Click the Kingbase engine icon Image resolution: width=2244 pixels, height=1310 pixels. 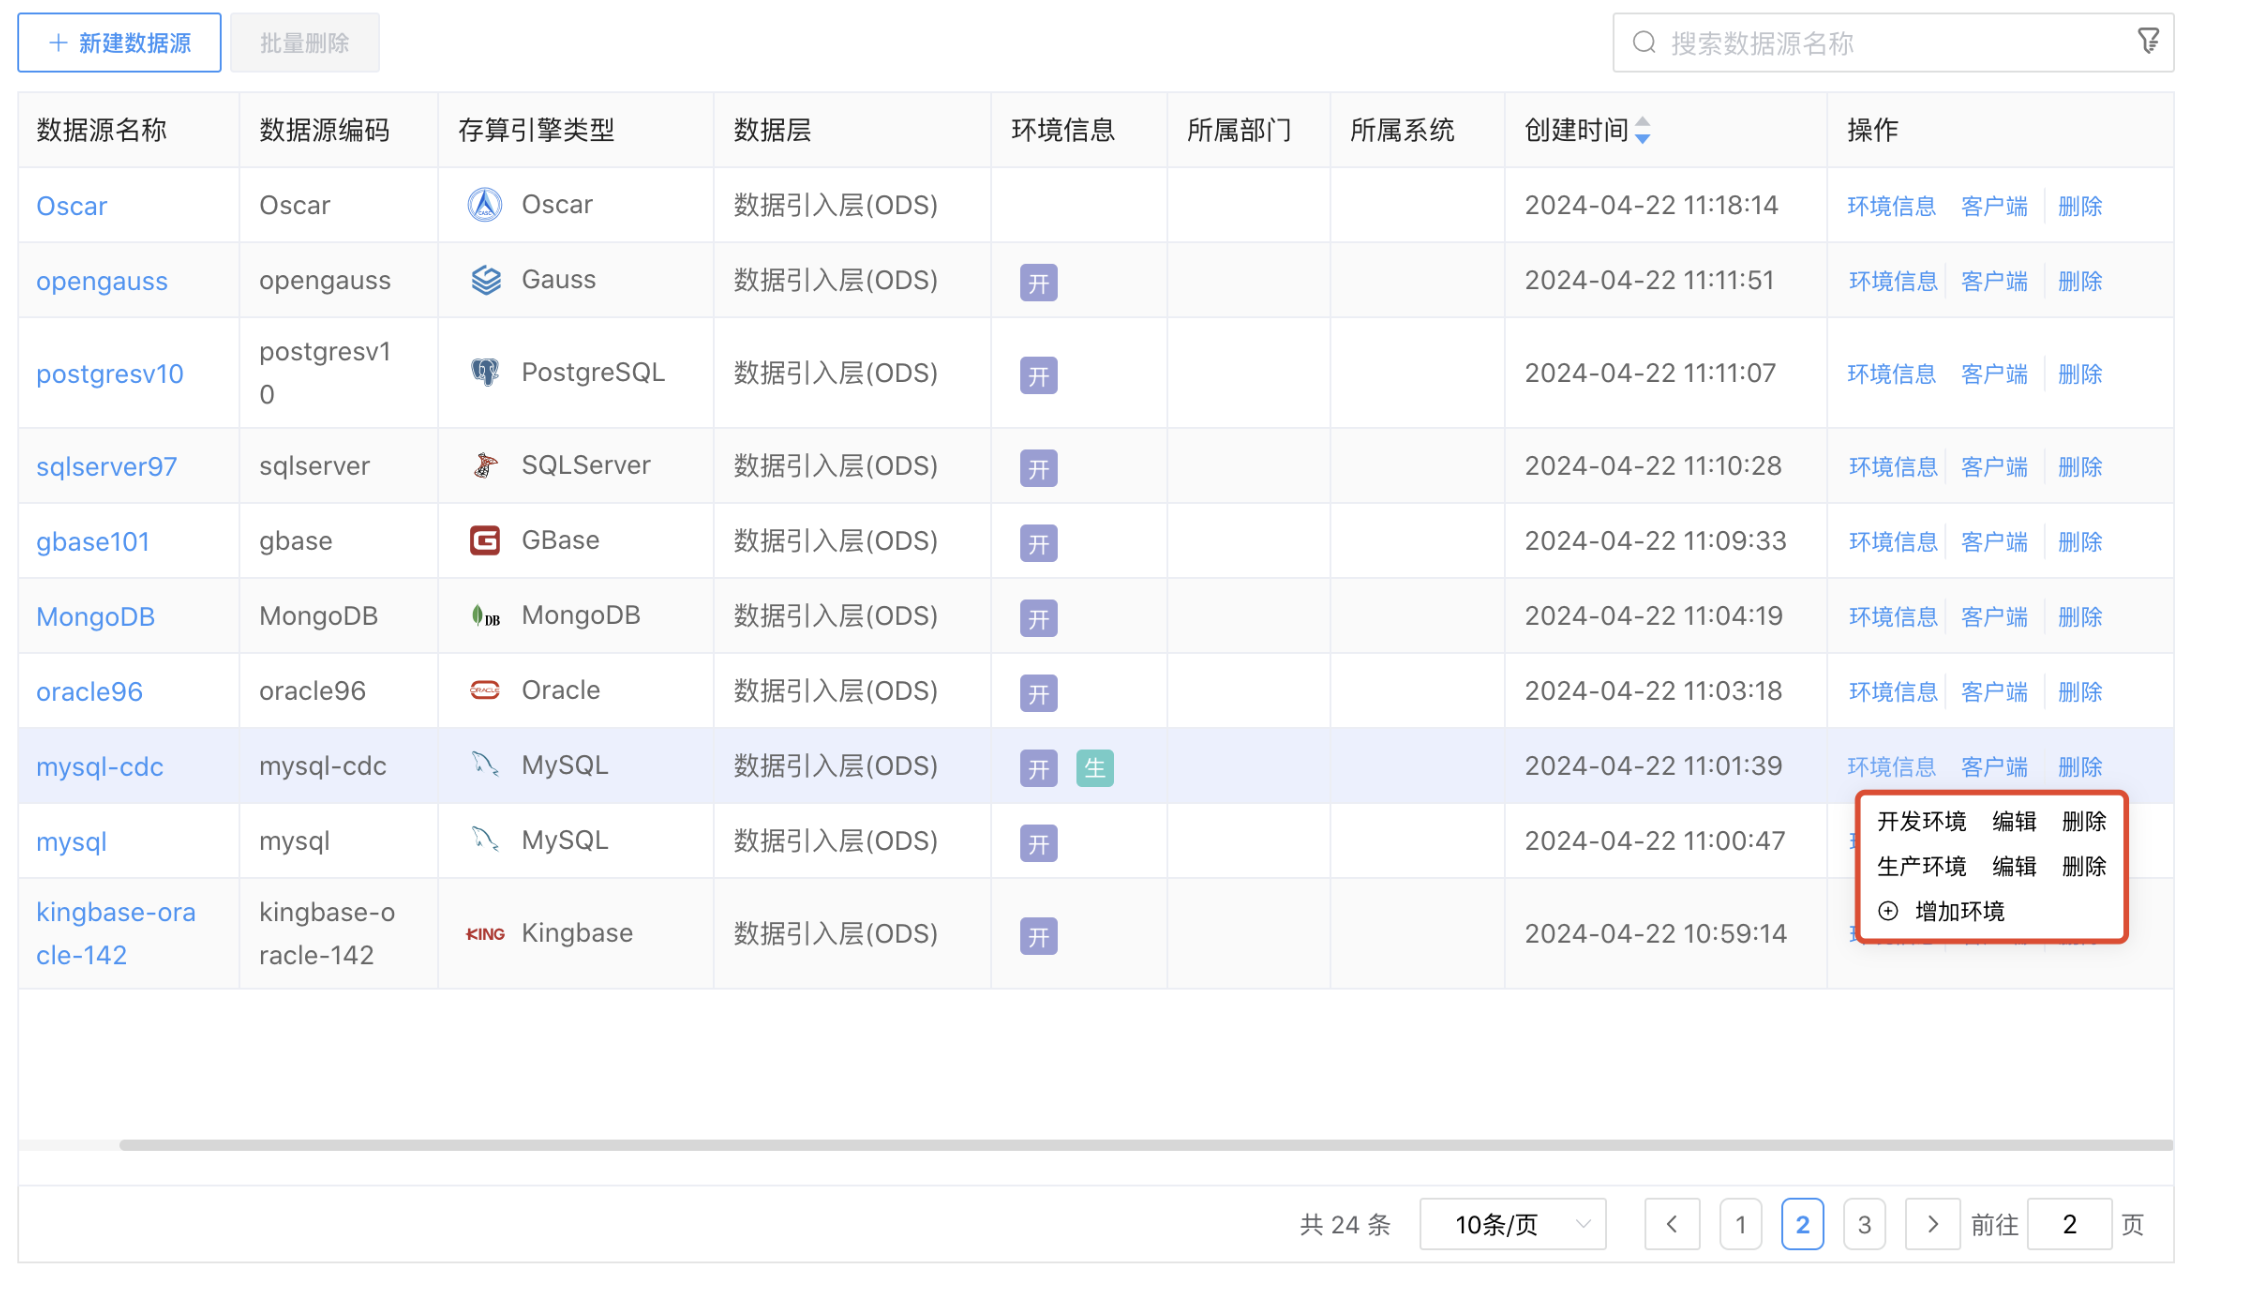click(x=484, y=932)
